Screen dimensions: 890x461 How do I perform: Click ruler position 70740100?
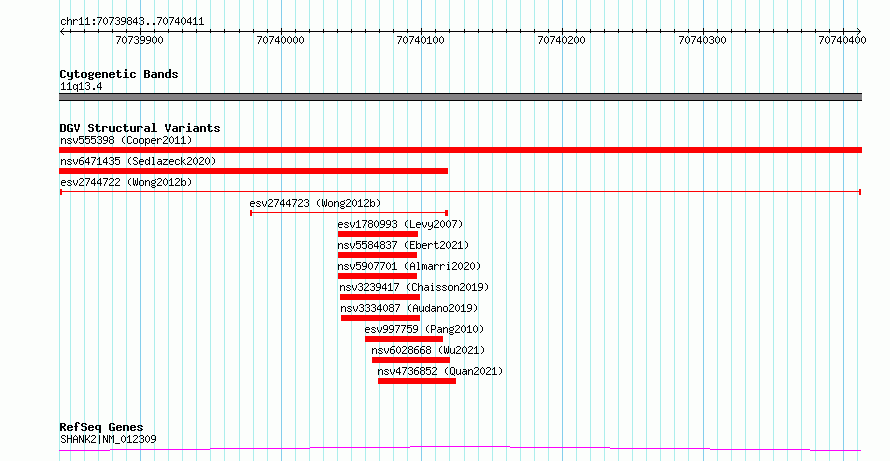click(421, 40)
